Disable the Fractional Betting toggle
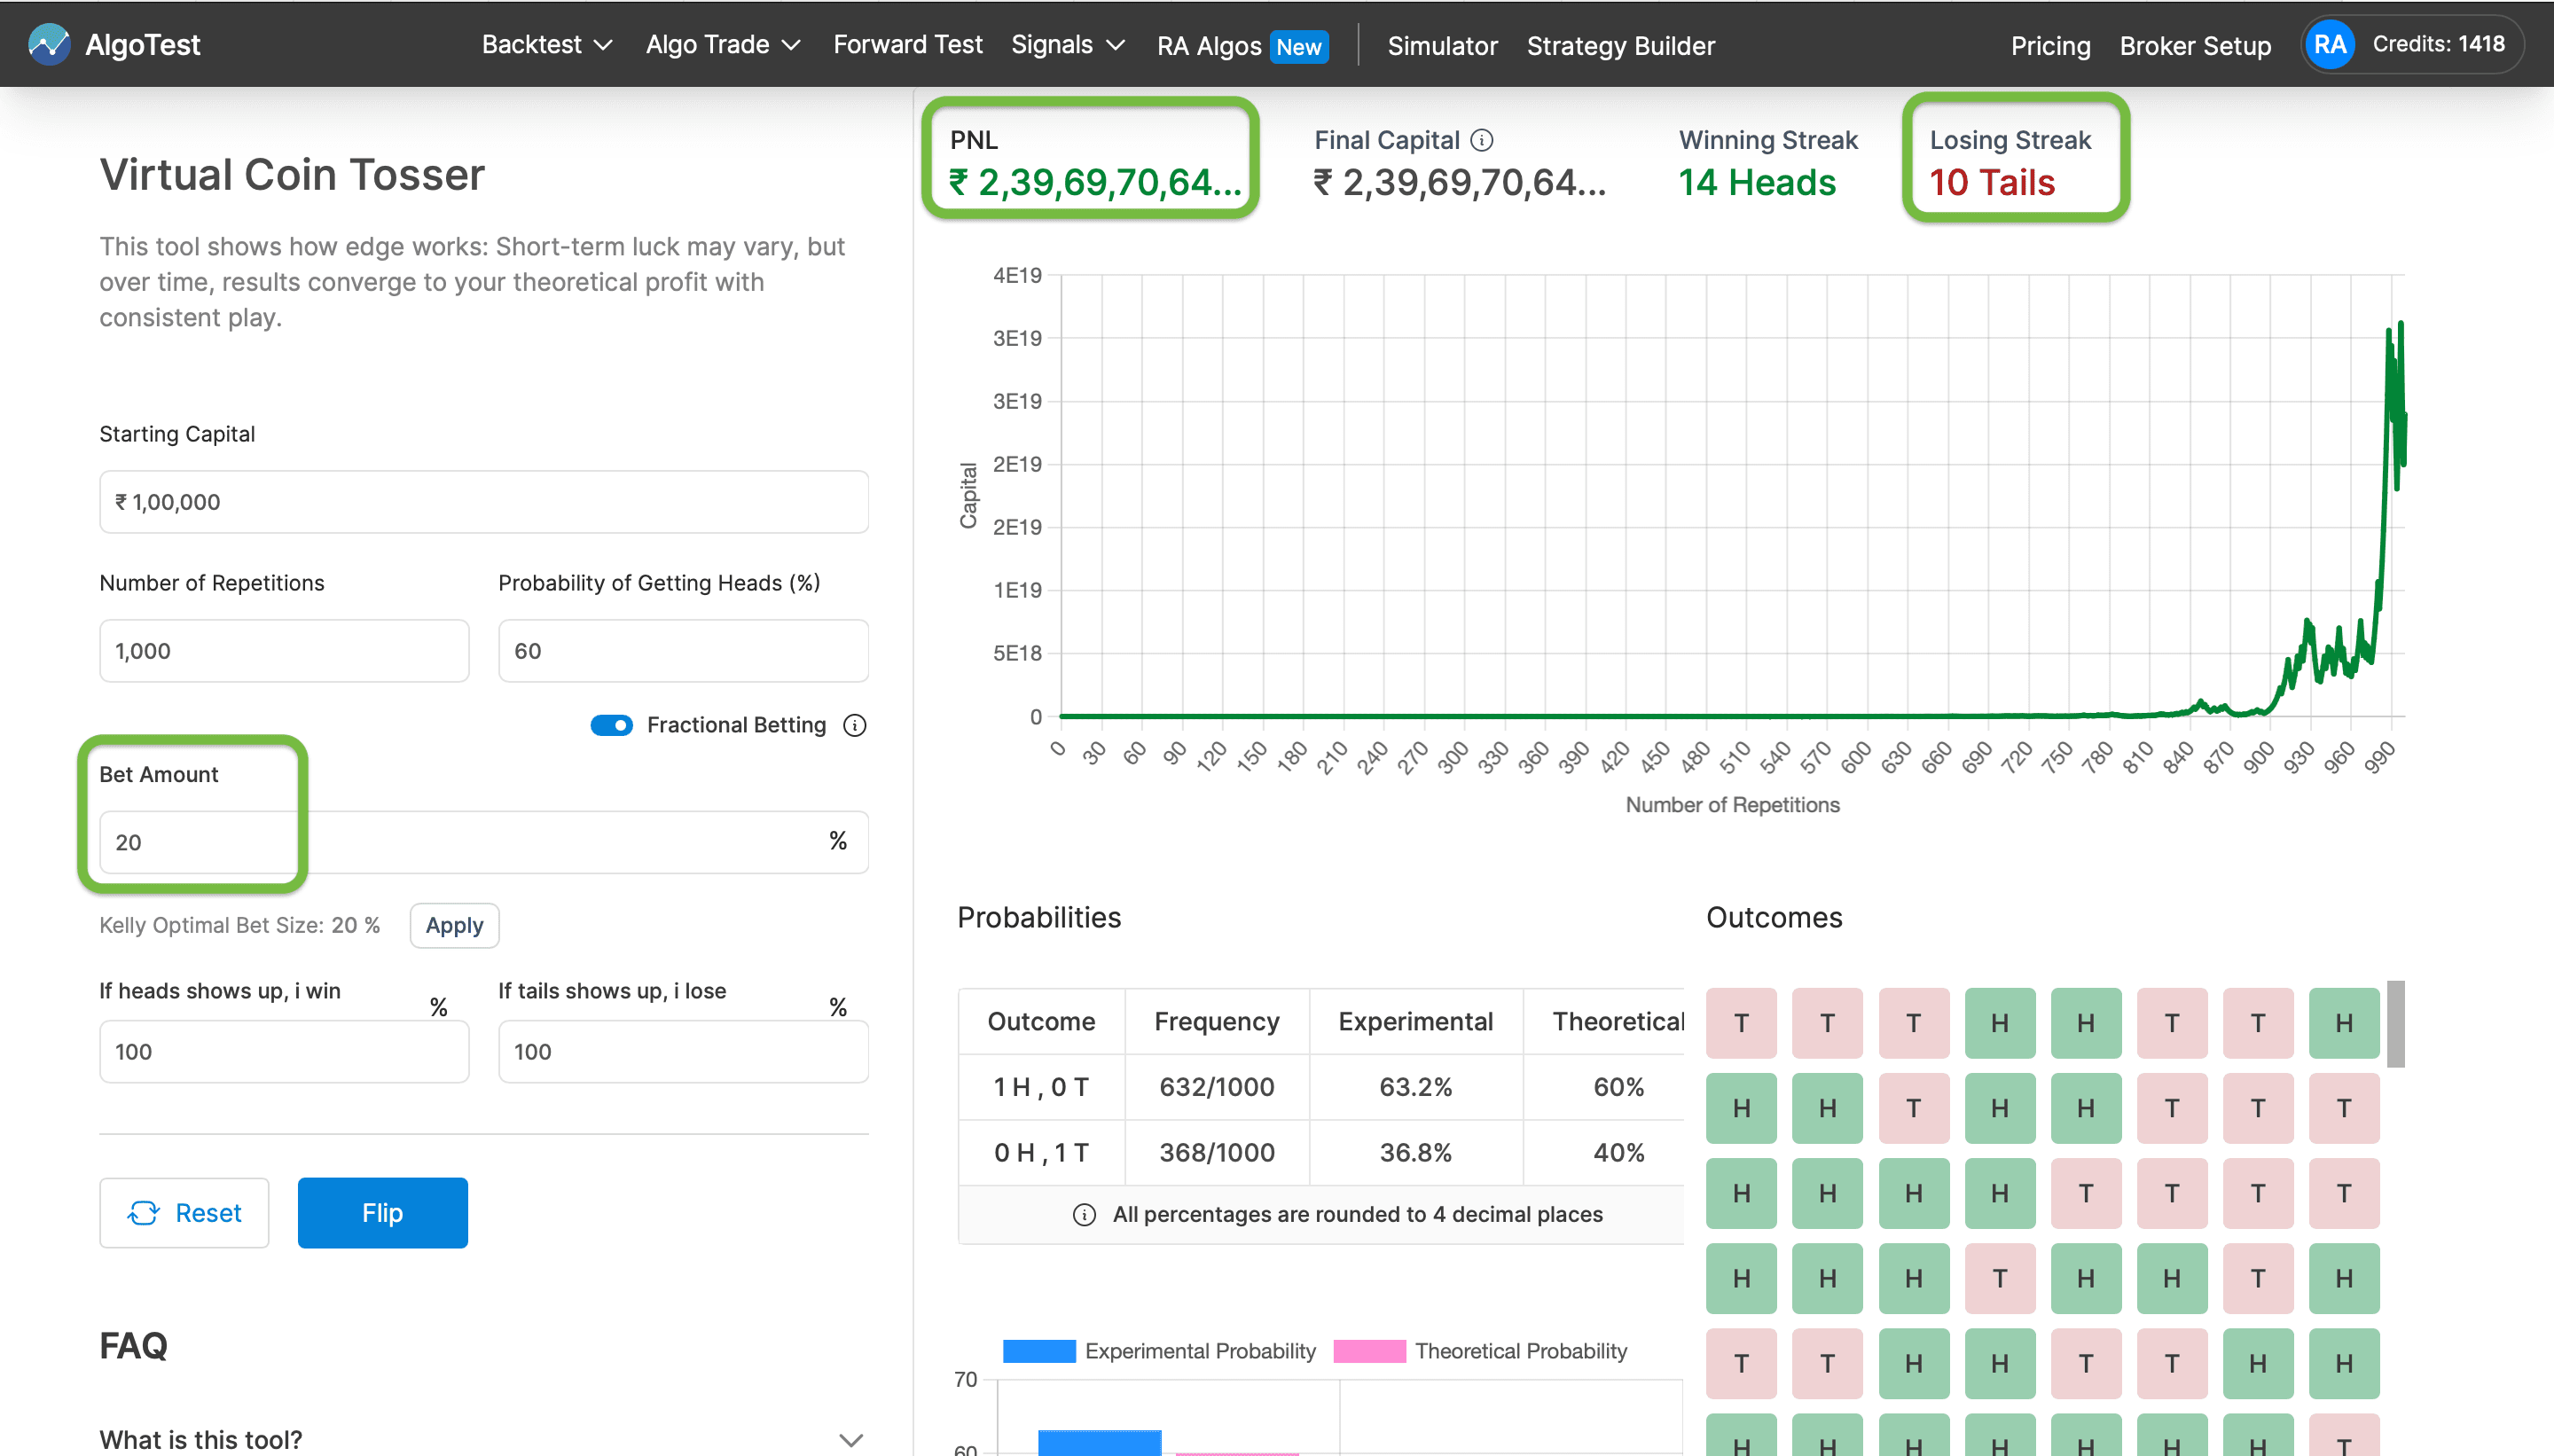2554x1456 pixels. pos(612,725)
